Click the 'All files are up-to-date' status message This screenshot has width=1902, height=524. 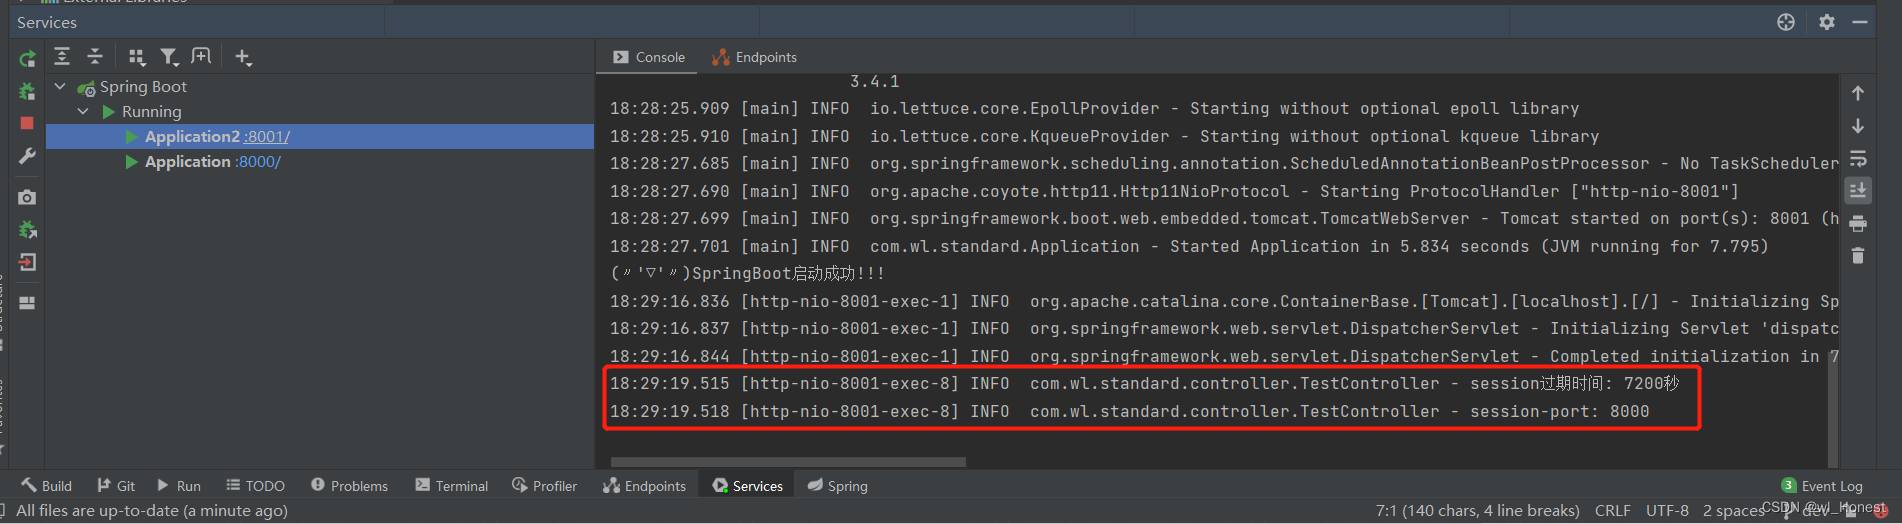[x=152, y=510]
